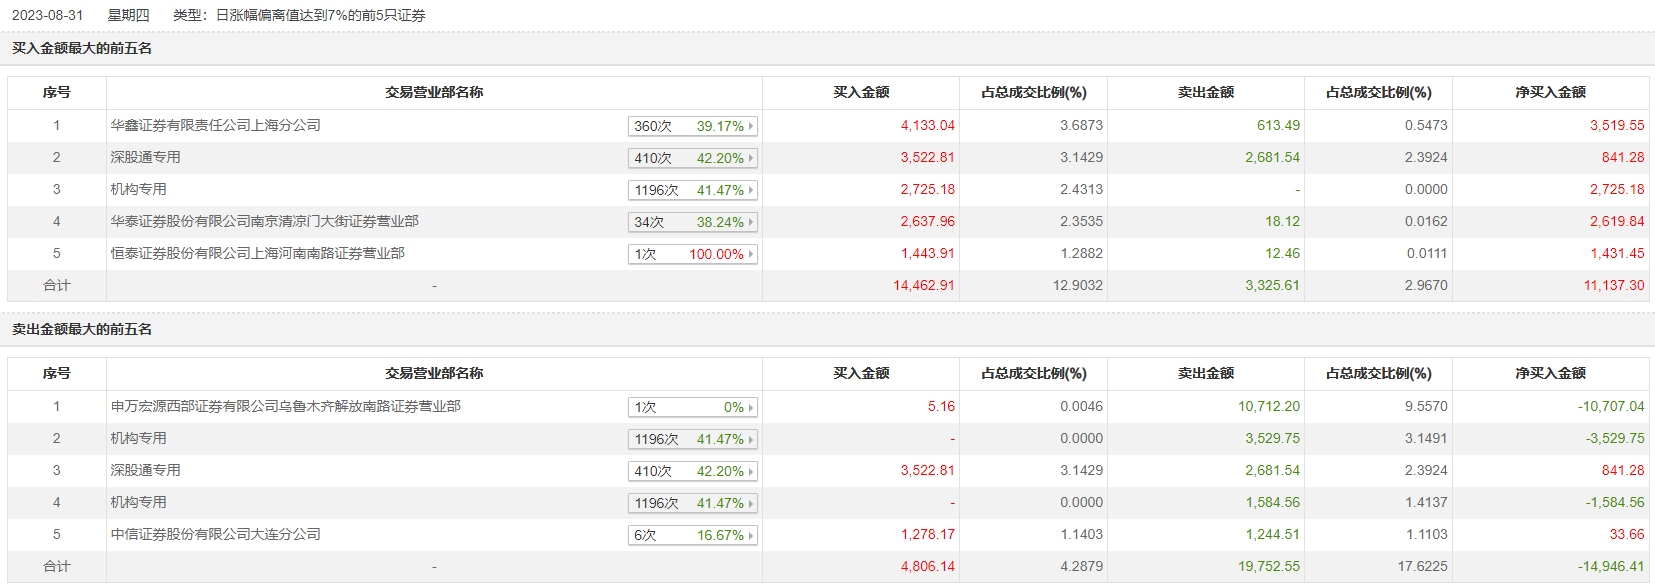Click the date 2023-08-31 at the top
This screenshot has width=1655, height=587.
(47, 15)
